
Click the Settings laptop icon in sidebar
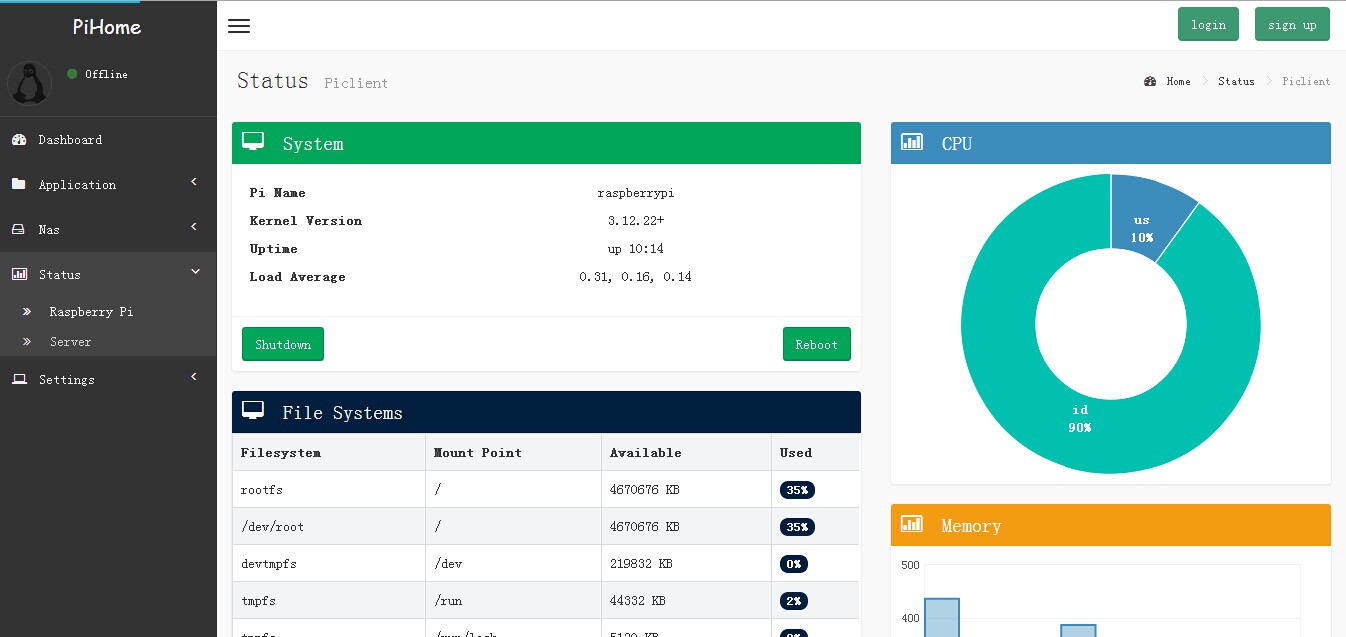tap(19, 380)
